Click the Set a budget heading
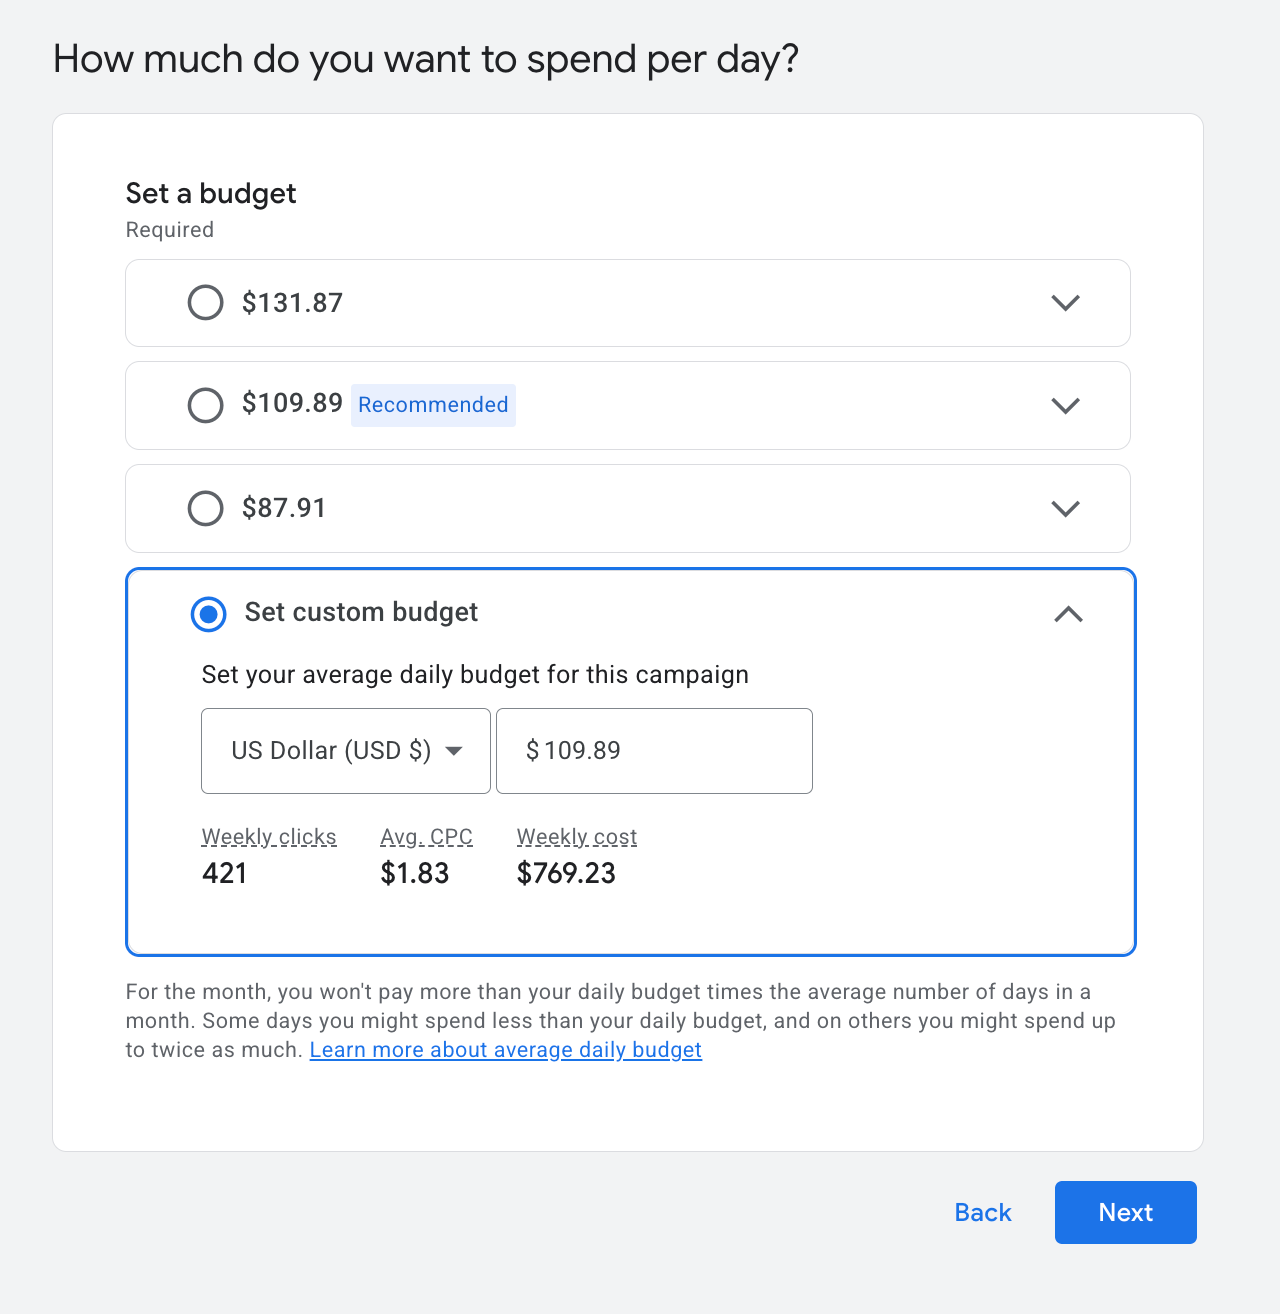Viewport: 1280px width, 1314px height. pos(210,193)
